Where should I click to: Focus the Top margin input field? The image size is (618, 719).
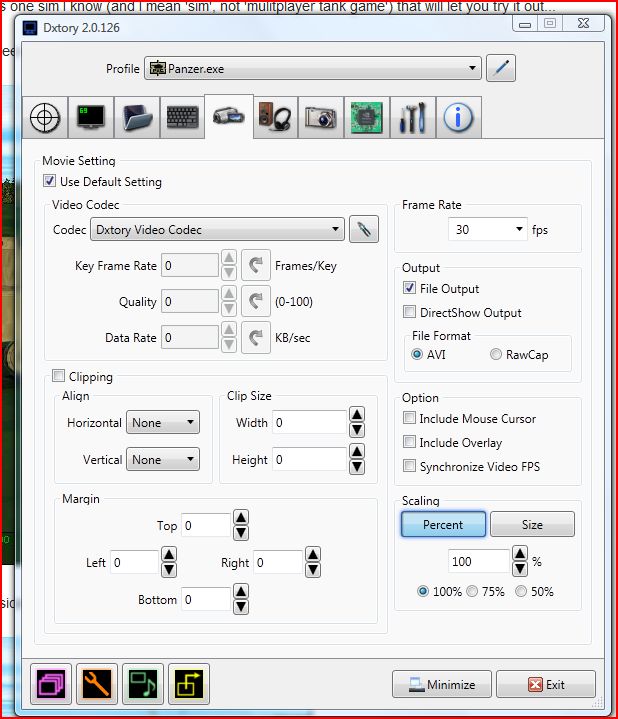pos(206,525)
